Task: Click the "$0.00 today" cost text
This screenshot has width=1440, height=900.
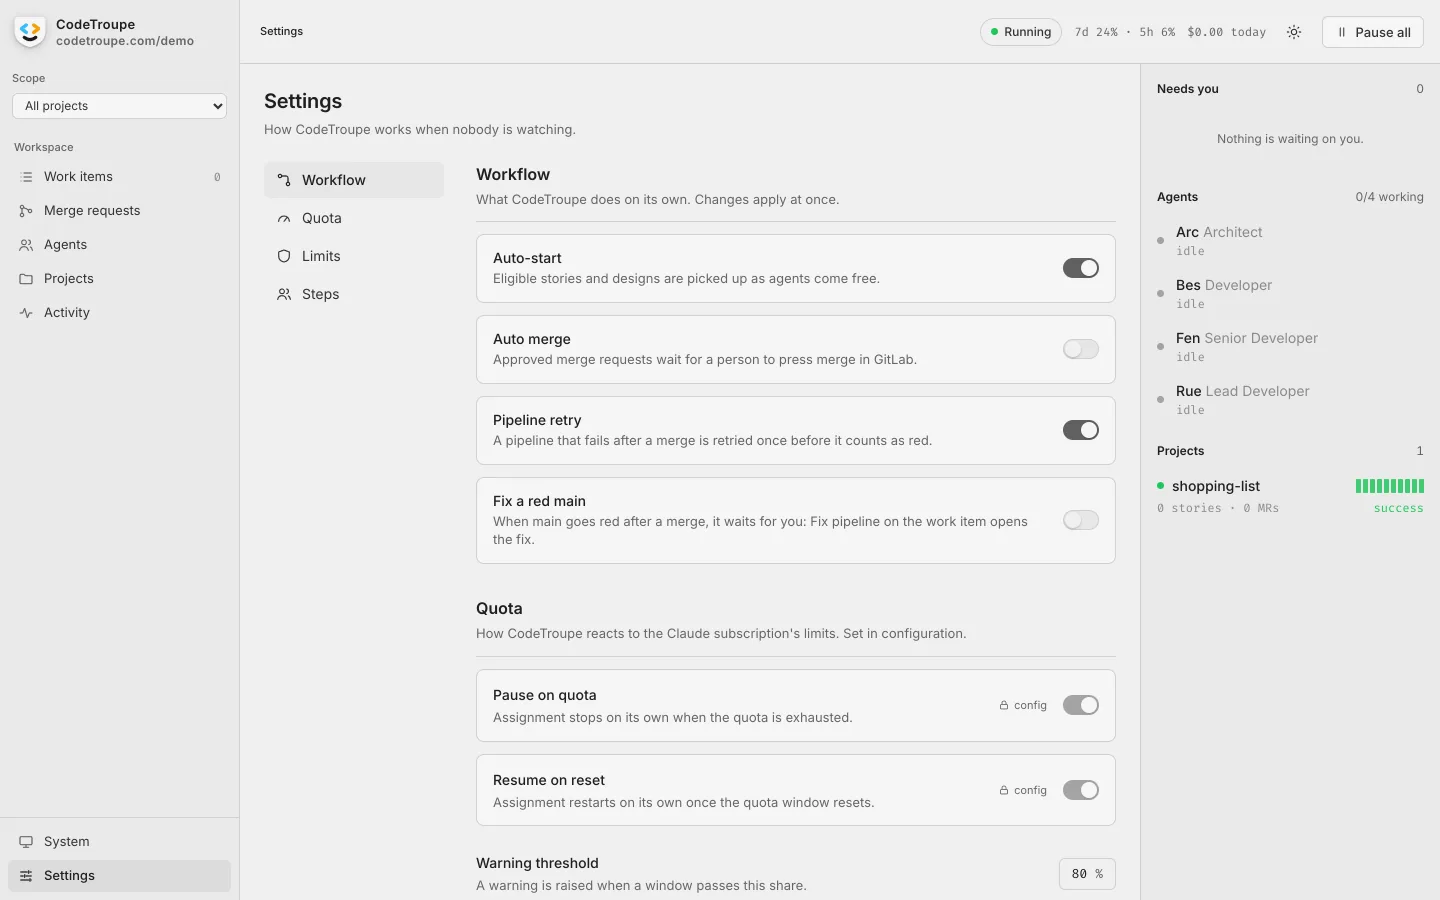Action: [x=1227, y=32]
